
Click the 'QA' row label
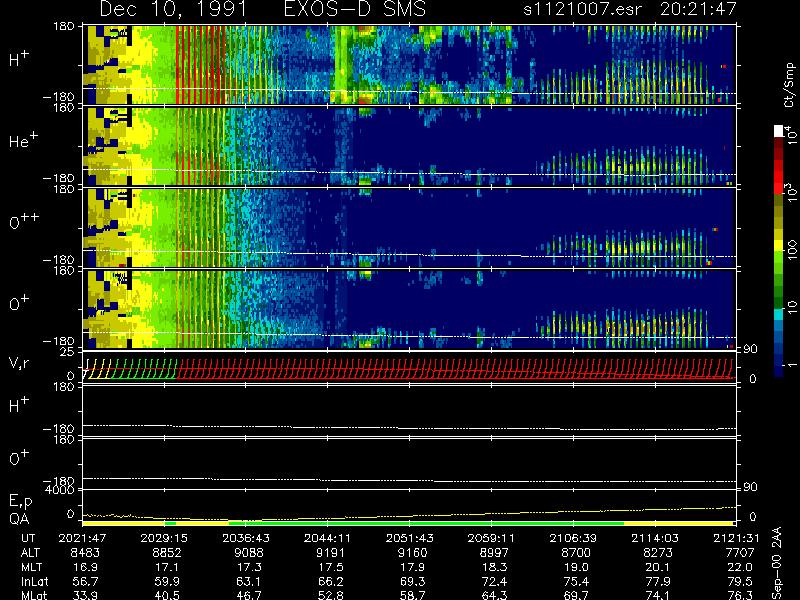(19, 519)
